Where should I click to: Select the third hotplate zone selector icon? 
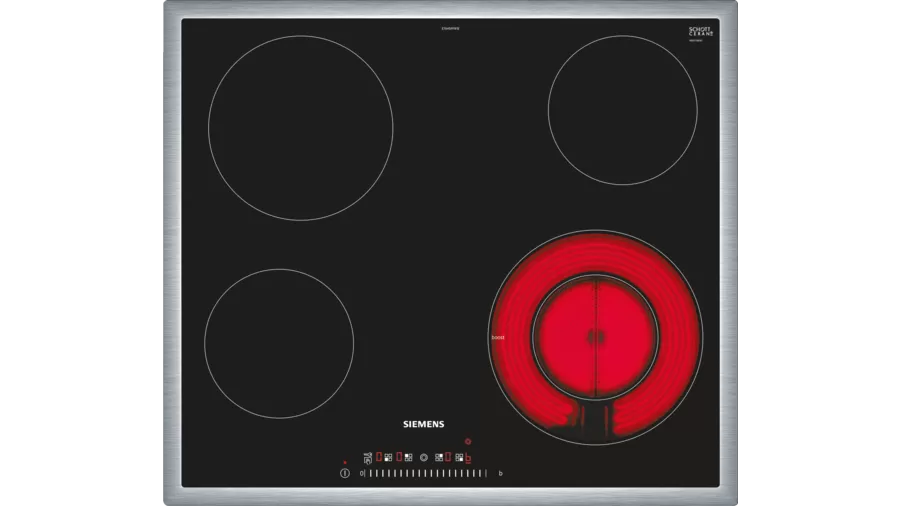tap(440, 457)
